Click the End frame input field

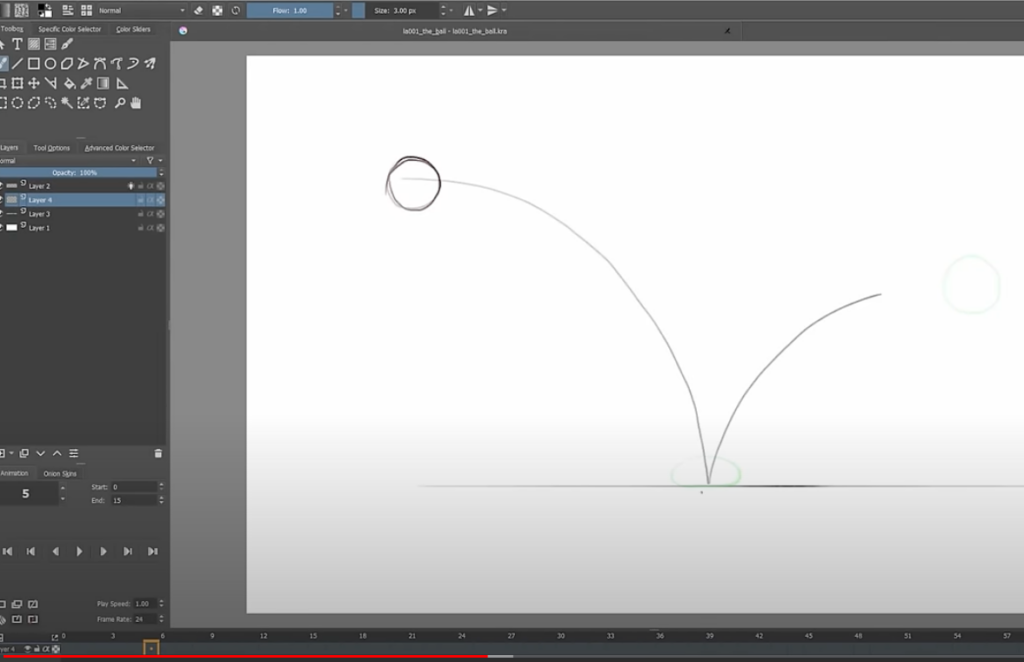132,500
